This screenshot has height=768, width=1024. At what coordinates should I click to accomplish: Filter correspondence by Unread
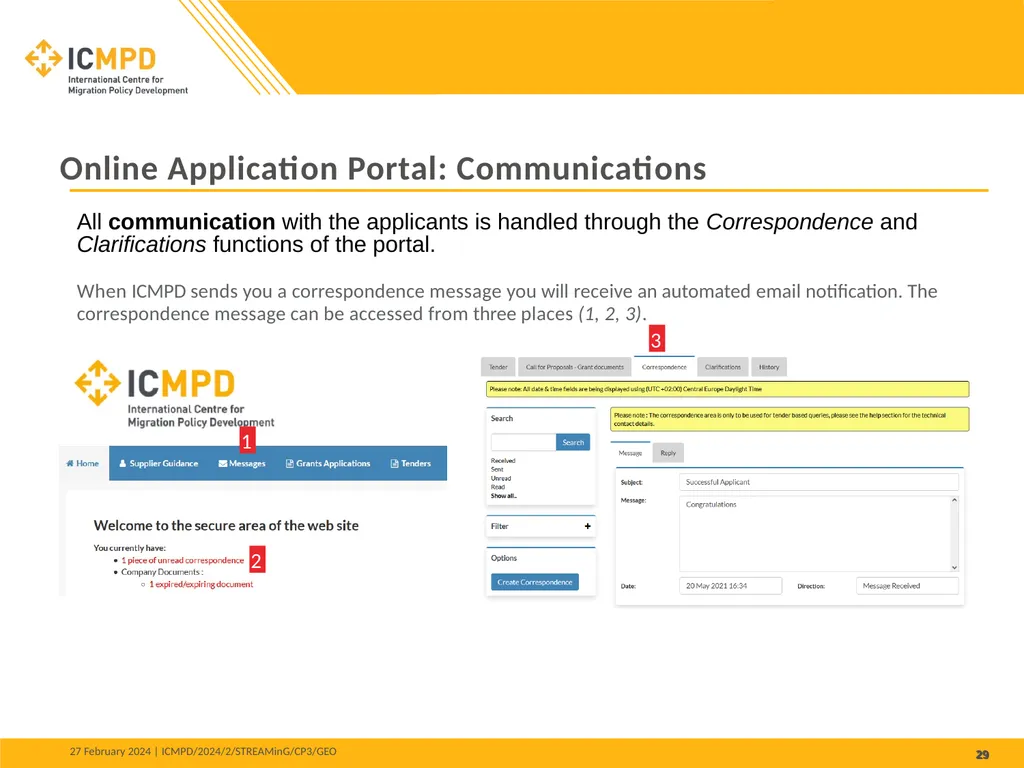point(501,478)
